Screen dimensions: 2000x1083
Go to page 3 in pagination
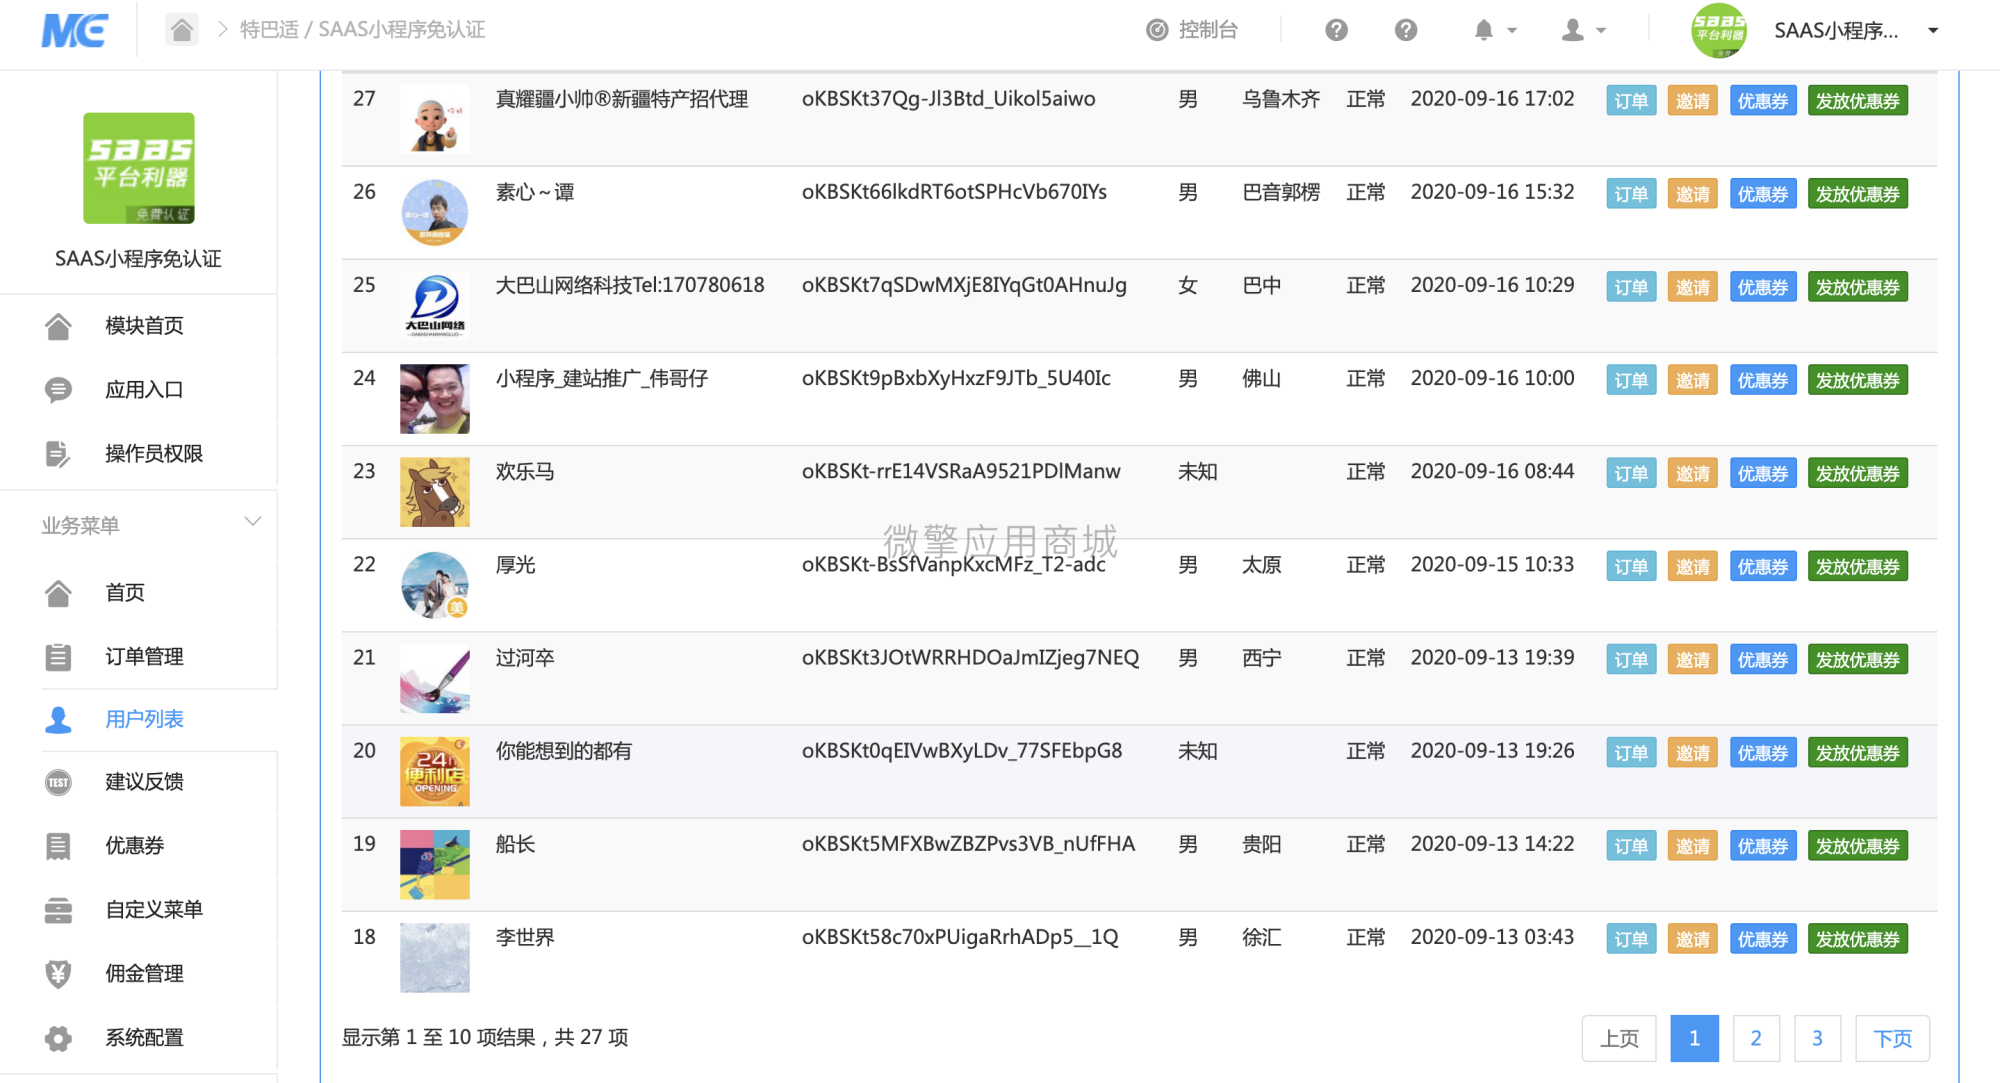point(1817,1038)
